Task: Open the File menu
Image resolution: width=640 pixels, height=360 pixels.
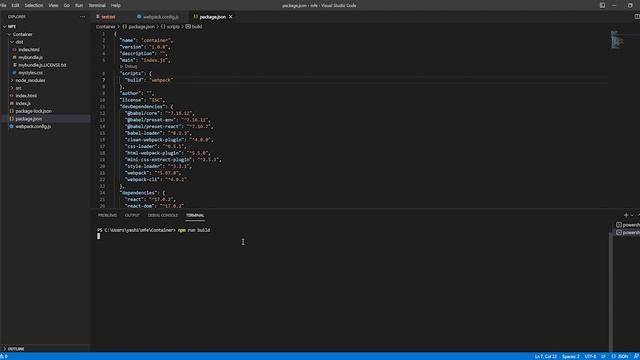Action: (x=3, y=5)
